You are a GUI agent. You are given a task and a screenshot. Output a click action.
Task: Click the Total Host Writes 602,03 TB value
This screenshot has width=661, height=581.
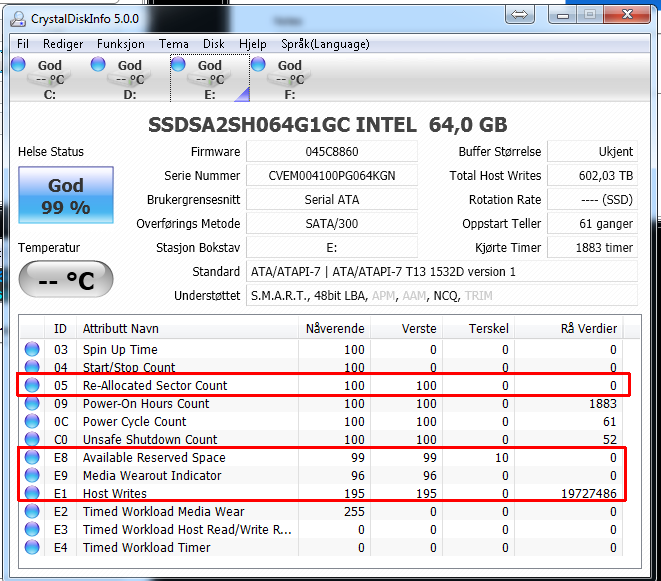(x=592, y=175)
